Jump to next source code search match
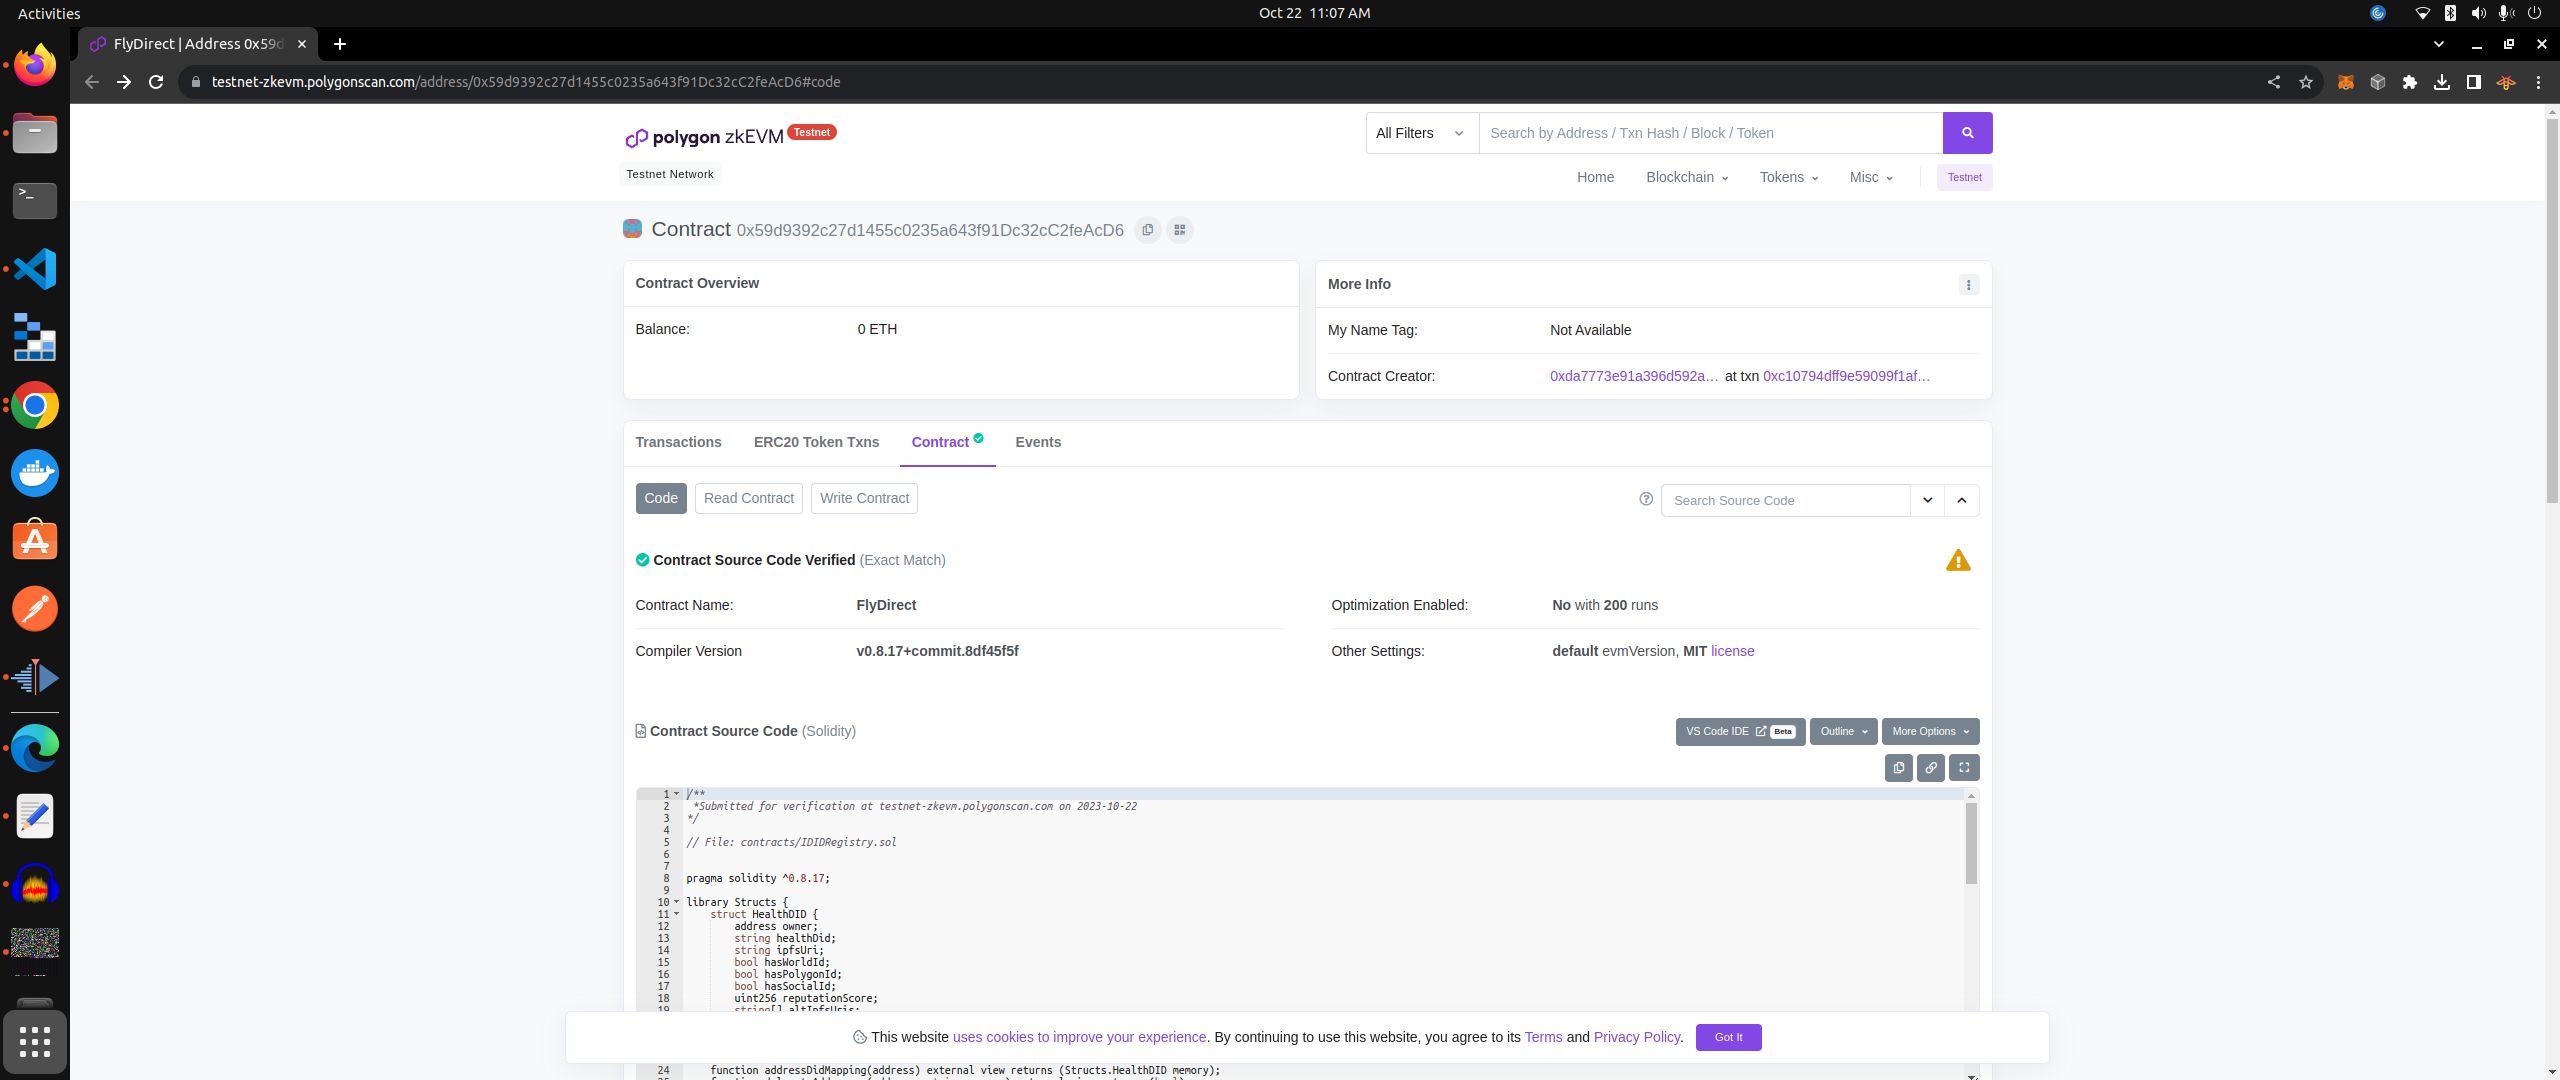Viewport: 2560px width, 1080px height. tap(1927, 500)
